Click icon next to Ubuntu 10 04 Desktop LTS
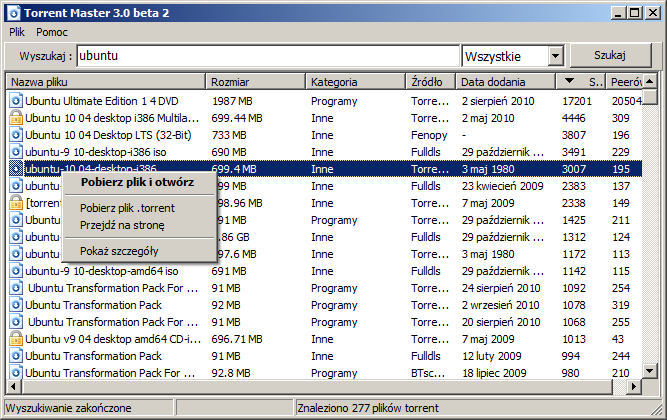This screenshot has width=667, height=420. [x=16, y=135]
